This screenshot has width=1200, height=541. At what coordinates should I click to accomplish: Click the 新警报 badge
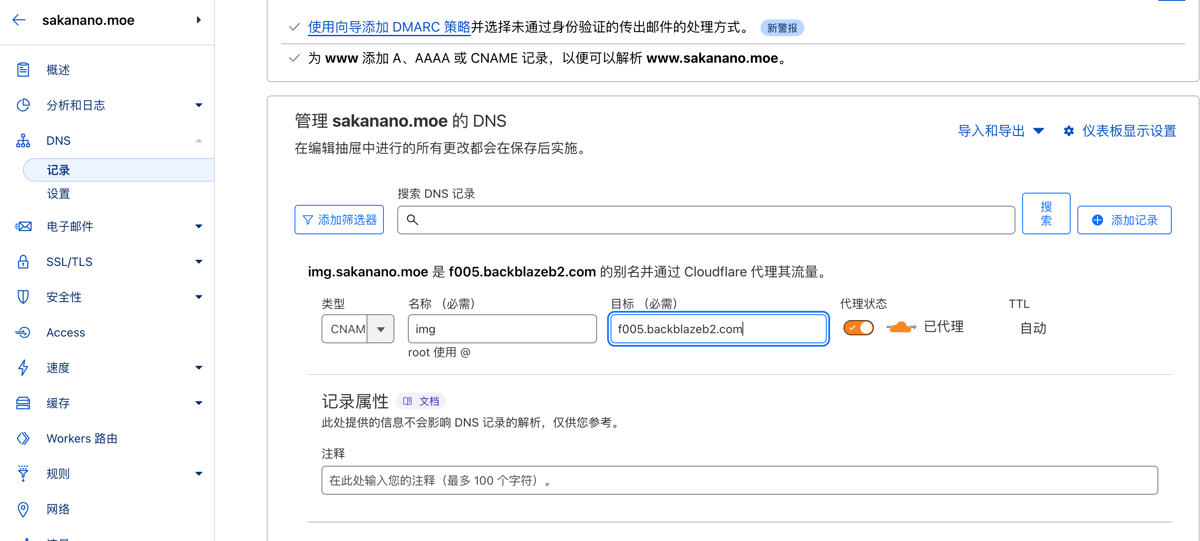point(782,28)
